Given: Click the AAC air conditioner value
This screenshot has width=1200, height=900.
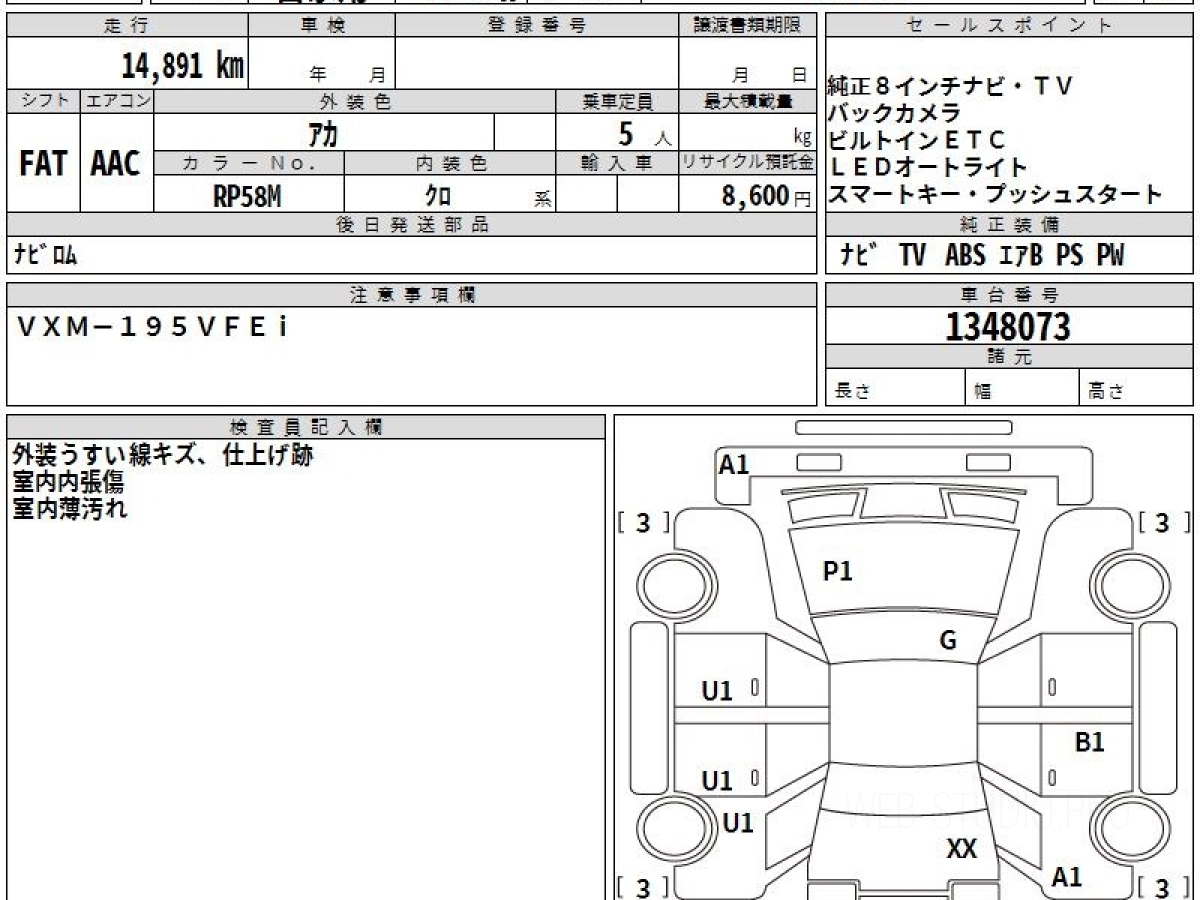Looking at the screenshot, I should point(116,164).
